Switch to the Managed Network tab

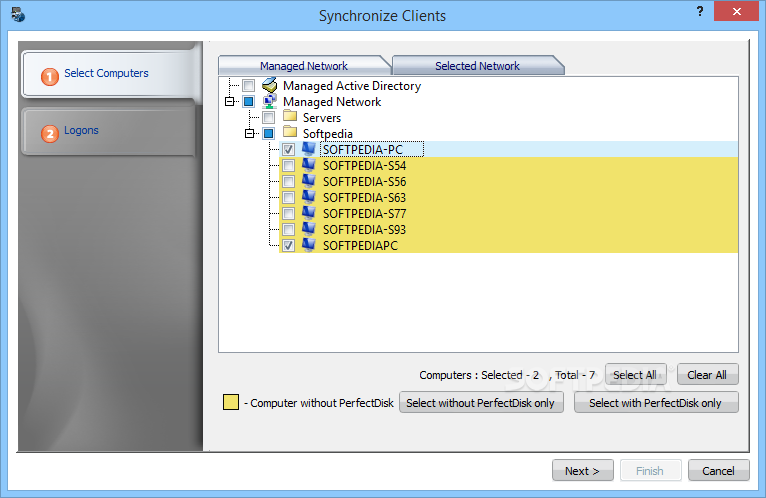pyautogui.click(x=304, y=65)
